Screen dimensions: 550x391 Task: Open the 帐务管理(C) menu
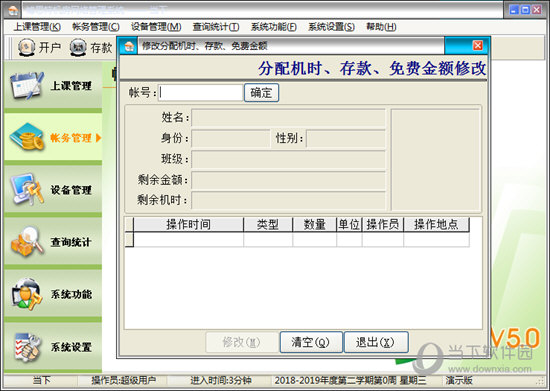pos(96,27)
